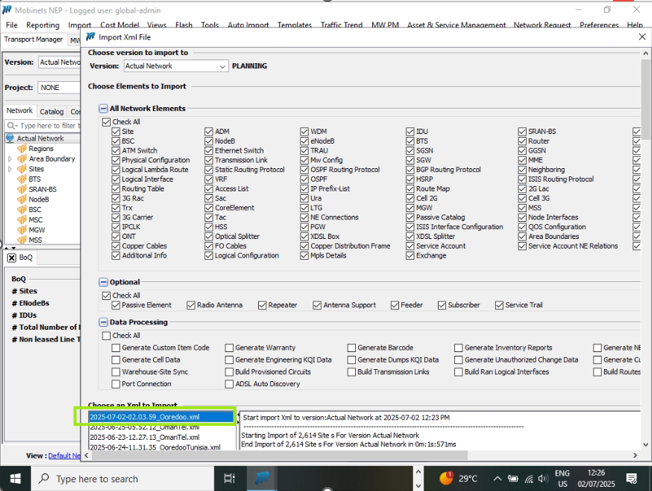
Task: Click the Mobinets NEP taskbar icon
Action: coord(262,478)
